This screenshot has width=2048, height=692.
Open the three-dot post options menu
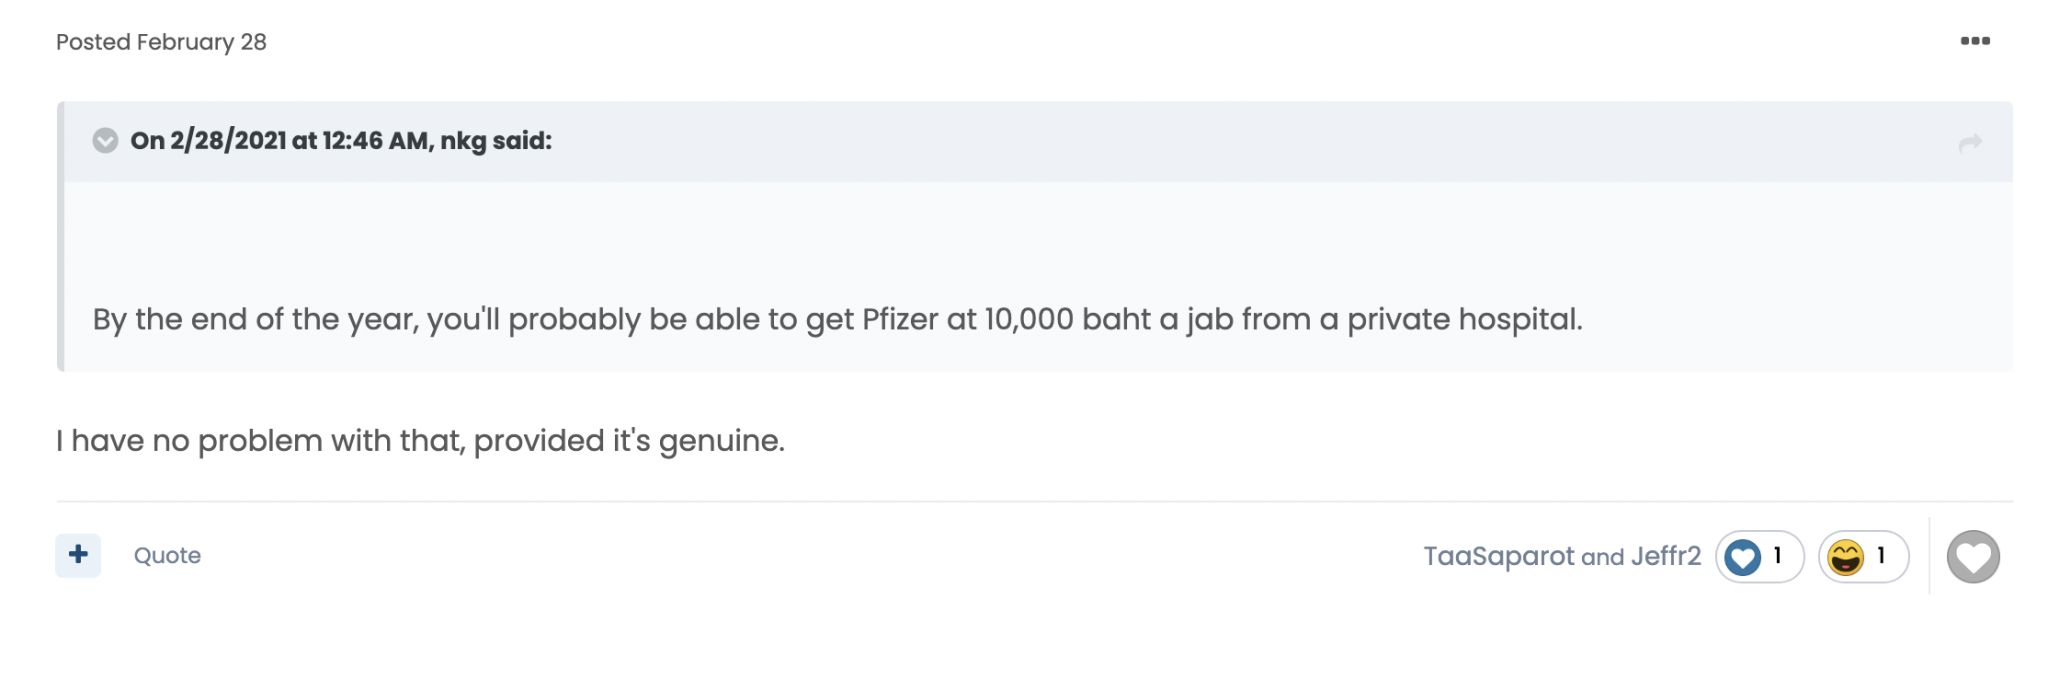(x=1974, y=41)
